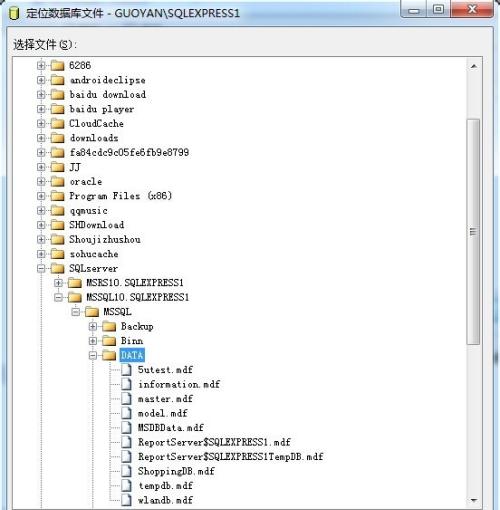This screenshot has height=510, width=500.
Task: Click the oracle folder icon
Action: click(x=57, y=182)
